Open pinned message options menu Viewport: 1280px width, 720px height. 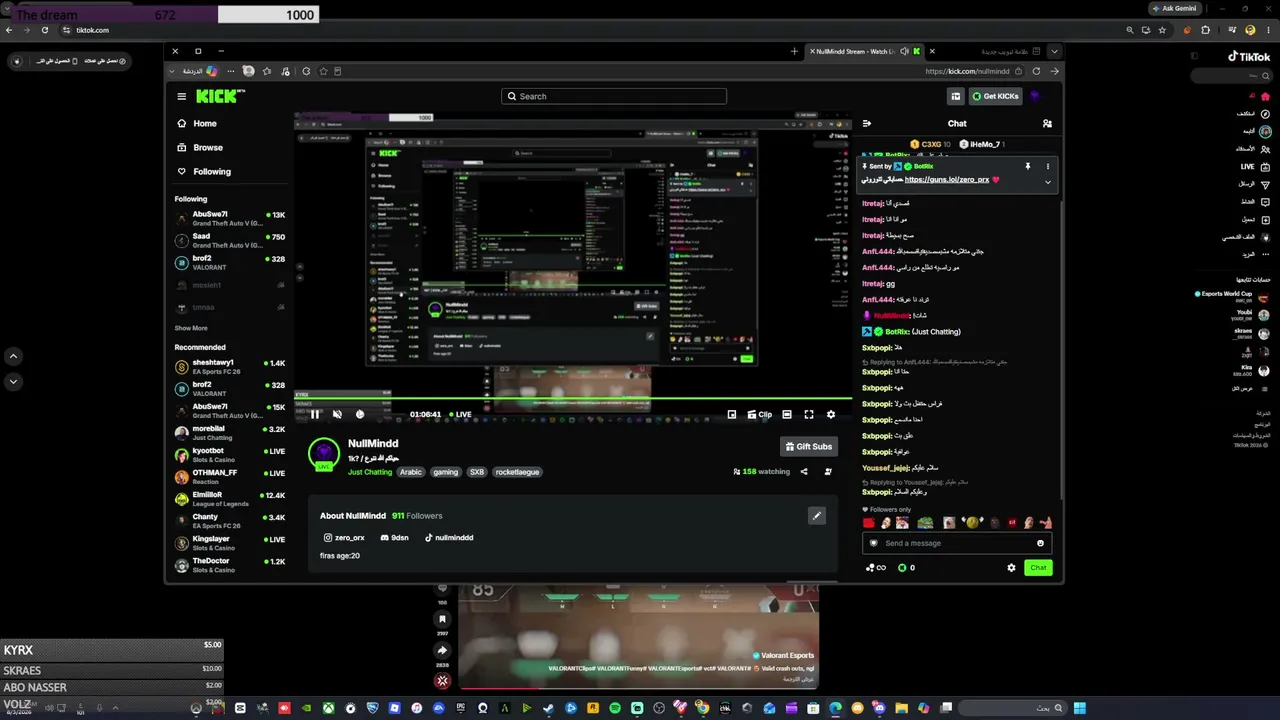pos(1048,166)
